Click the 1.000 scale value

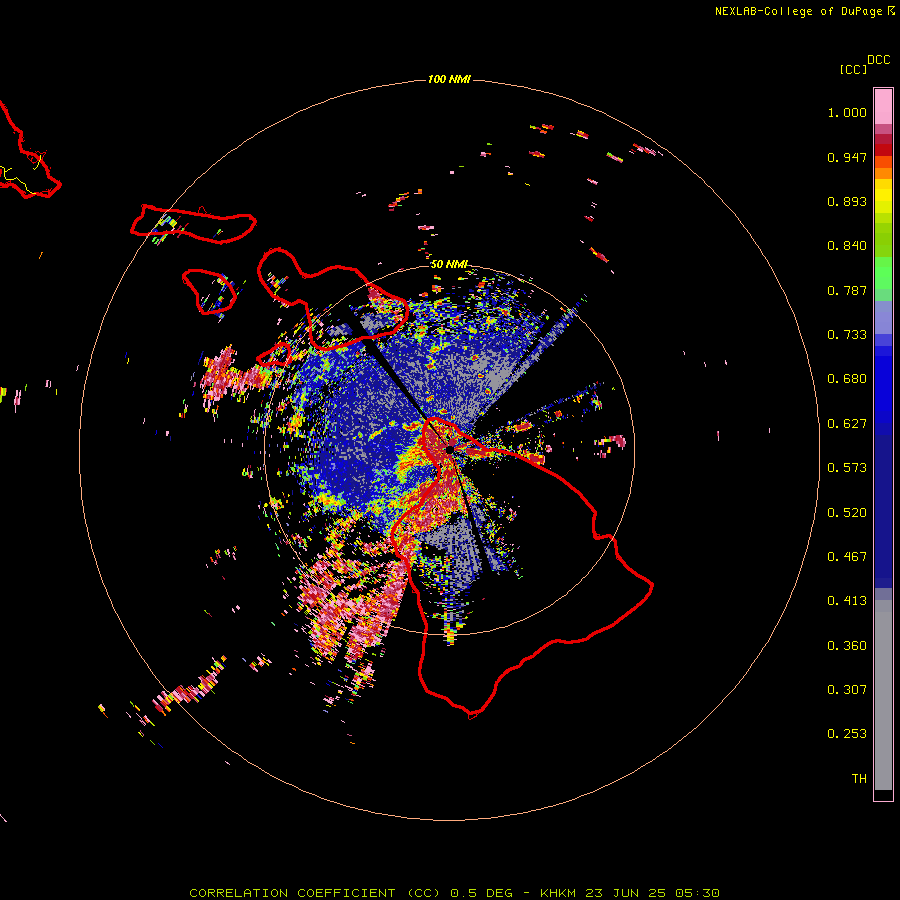click(x=847, y=112)
